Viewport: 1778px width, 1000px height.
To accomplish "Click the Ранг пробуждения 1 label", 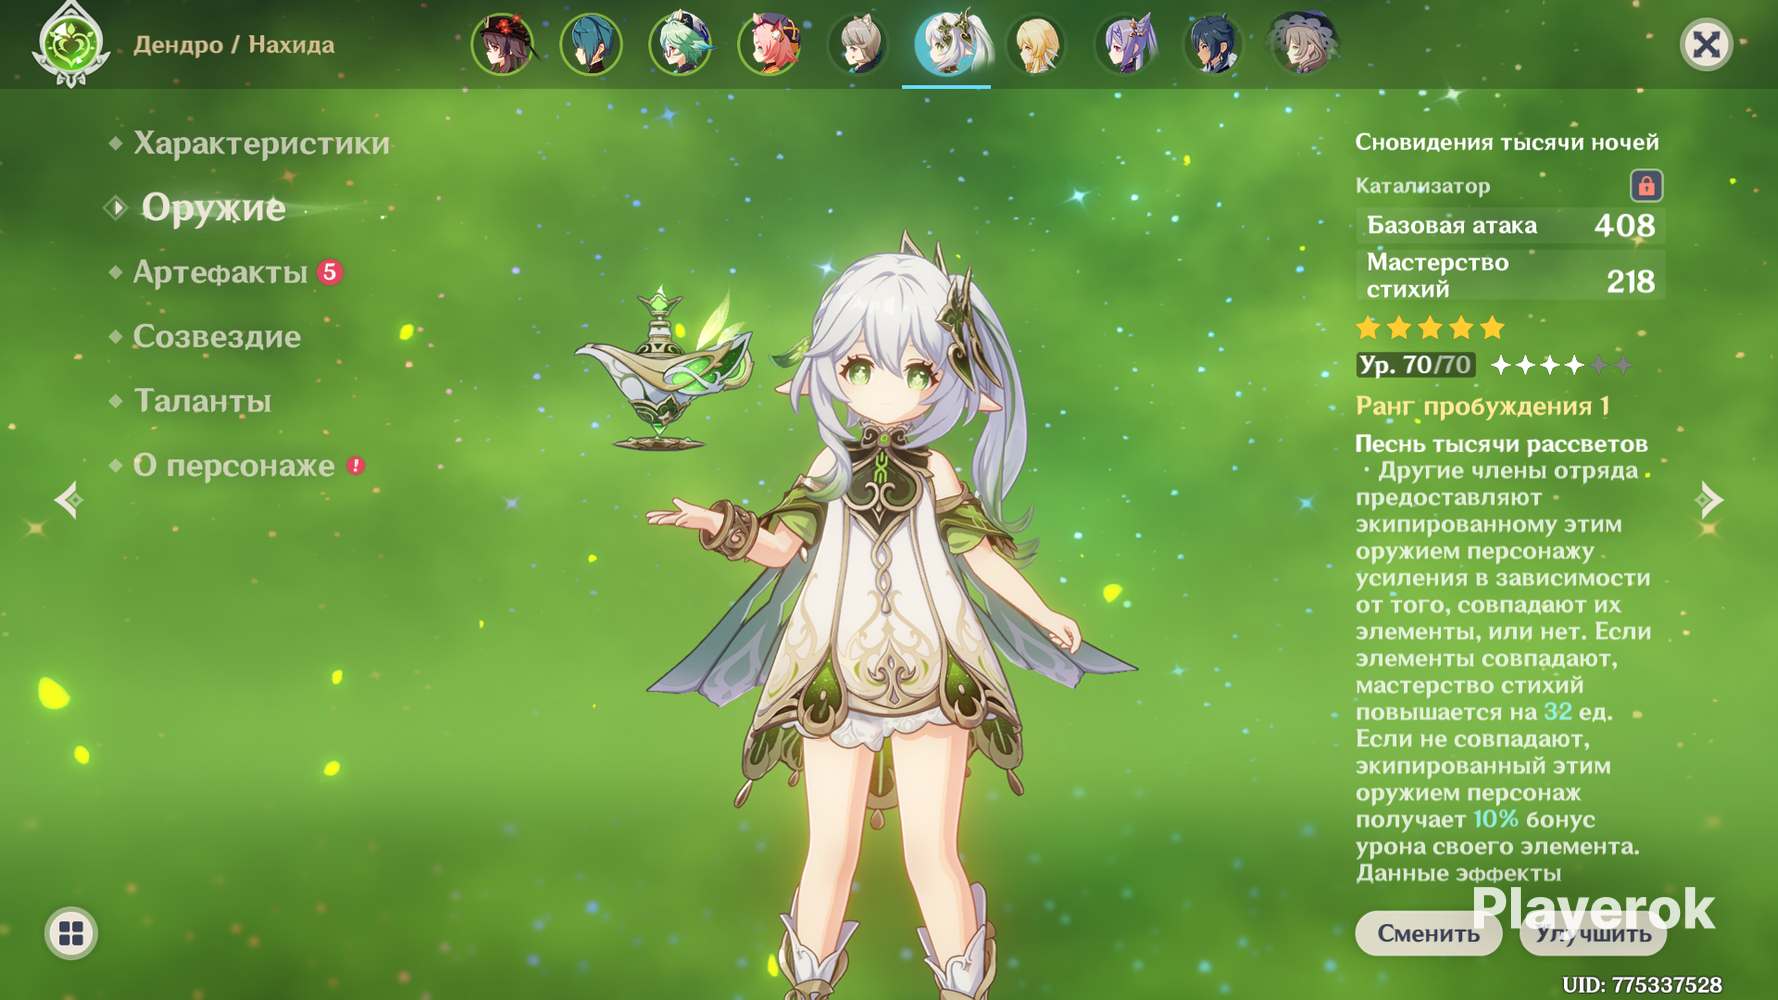I will 1482,406.
